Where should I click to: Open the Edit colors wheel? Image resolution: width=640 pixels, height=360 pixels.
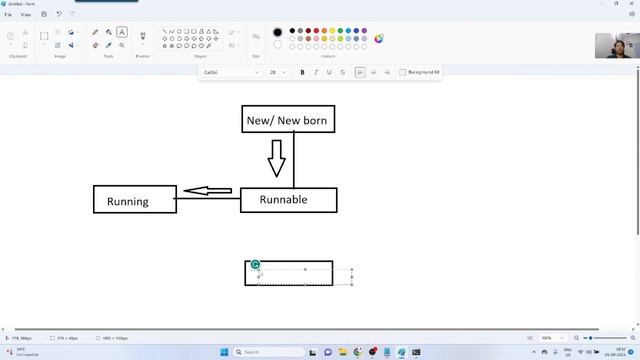click(379, 39)
